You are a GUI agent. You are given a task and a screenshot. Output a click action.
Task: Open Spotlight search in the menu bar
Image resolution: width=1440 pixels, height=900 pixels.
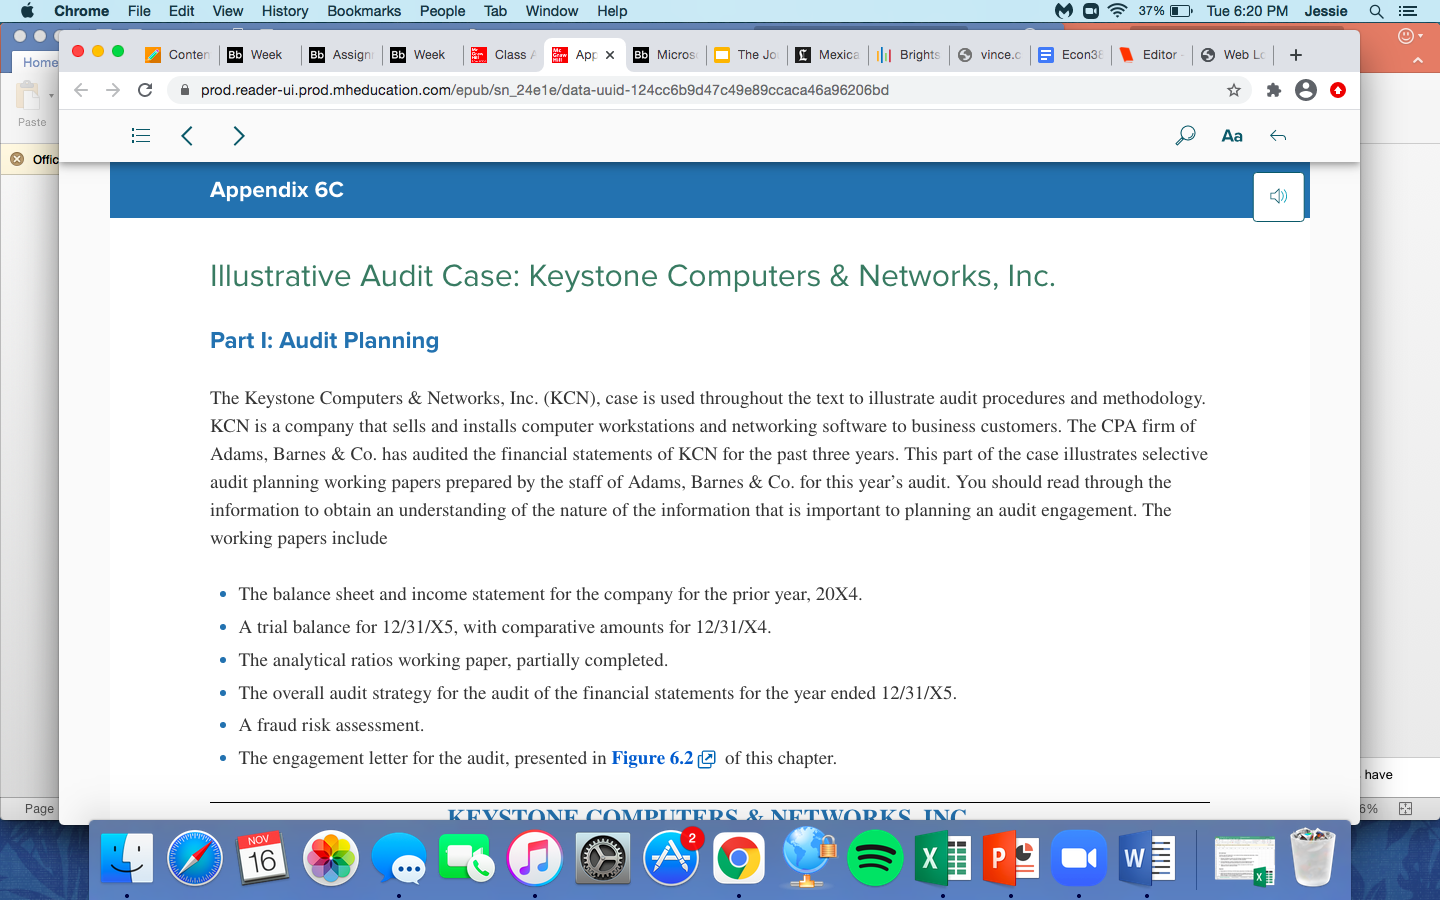tap(1377, 11)
